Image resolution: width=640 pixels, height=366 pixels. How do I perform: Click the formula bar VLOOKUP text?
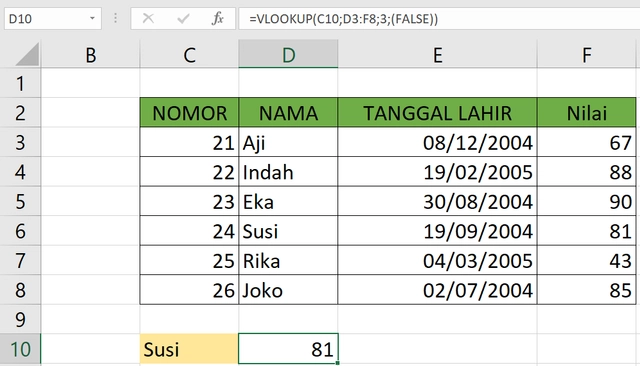click(343, 19)
